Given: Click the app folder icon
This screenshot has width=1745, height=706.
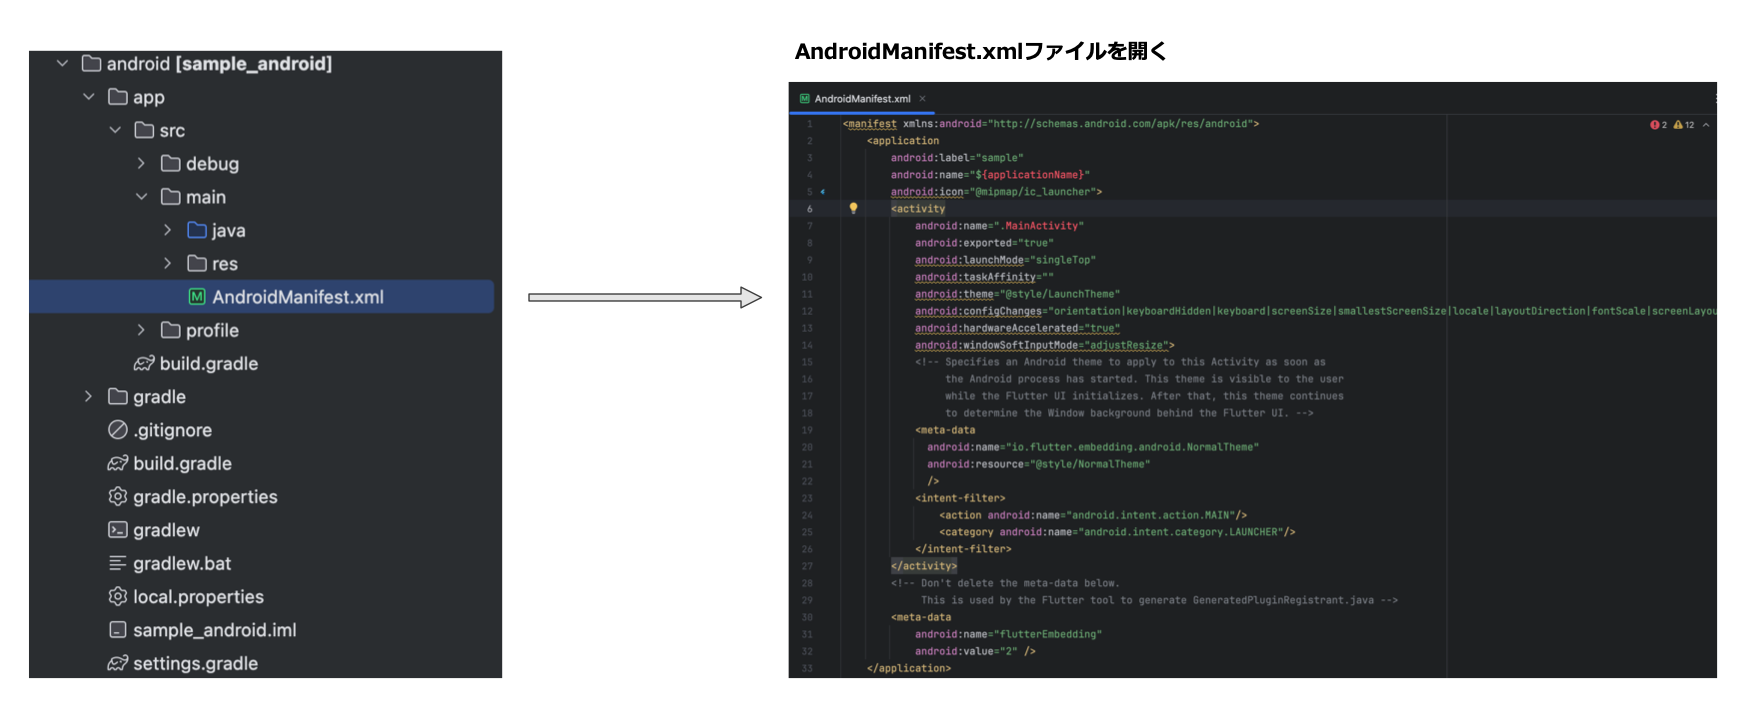Looking at the screenshot, I should (118, 97).
